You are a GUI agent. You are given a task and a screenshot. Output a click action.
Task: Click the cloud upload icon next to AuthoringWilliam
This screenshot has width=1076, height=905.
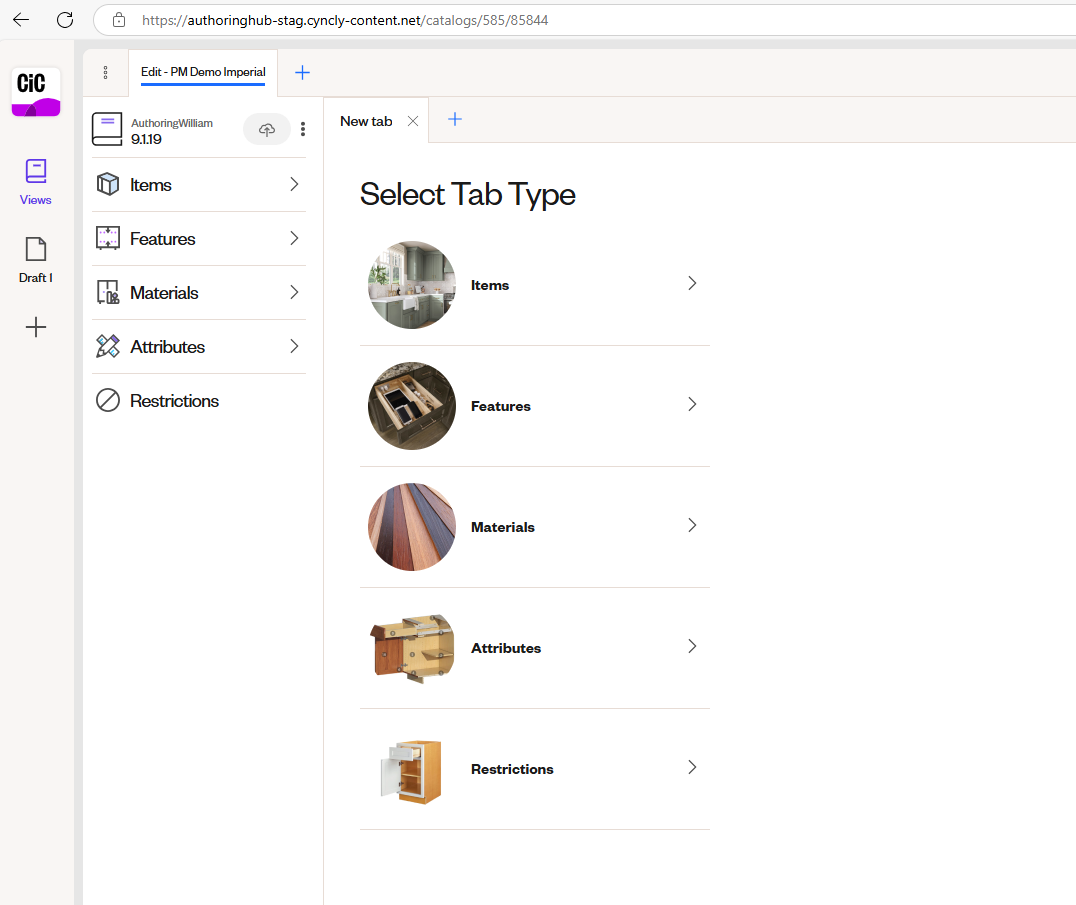click(x=266, y=129)
